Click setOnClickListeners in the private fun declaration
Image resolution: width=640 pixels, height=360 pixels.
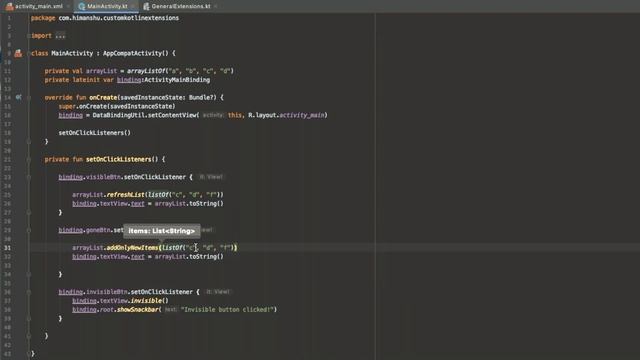(118, 159)
